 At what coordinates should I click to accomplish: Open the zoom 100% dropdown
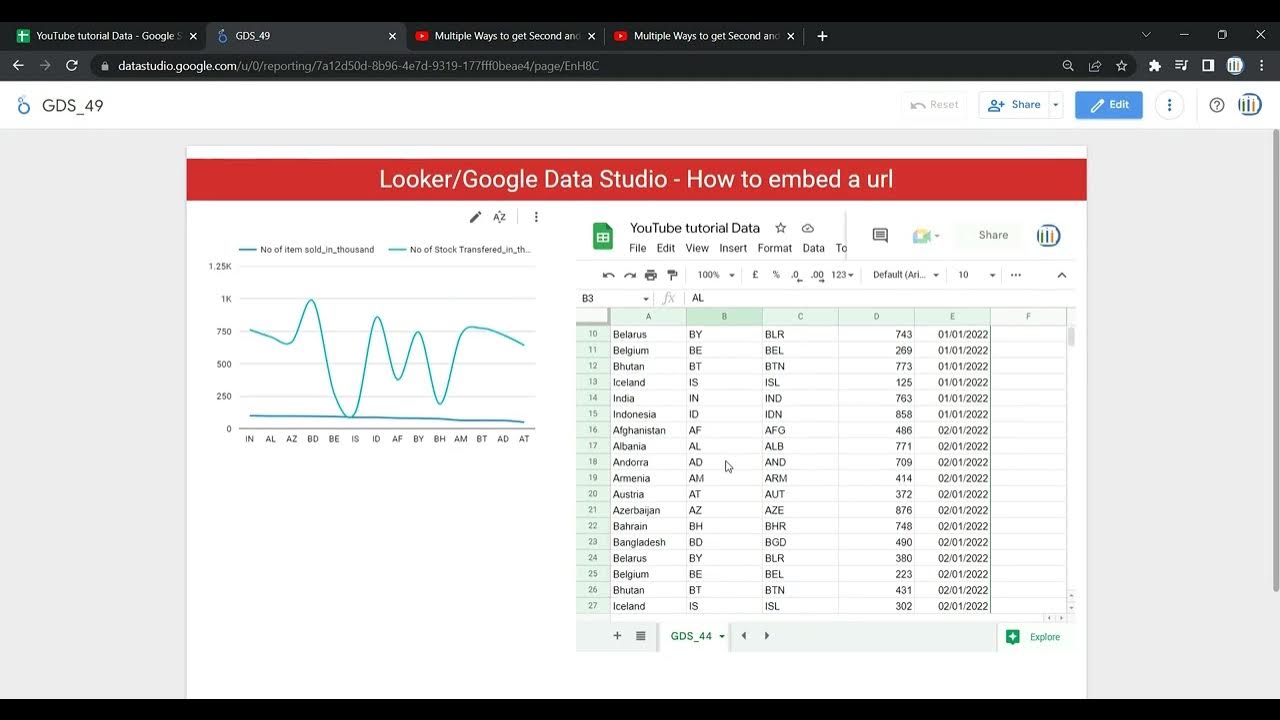pos(716,275)
